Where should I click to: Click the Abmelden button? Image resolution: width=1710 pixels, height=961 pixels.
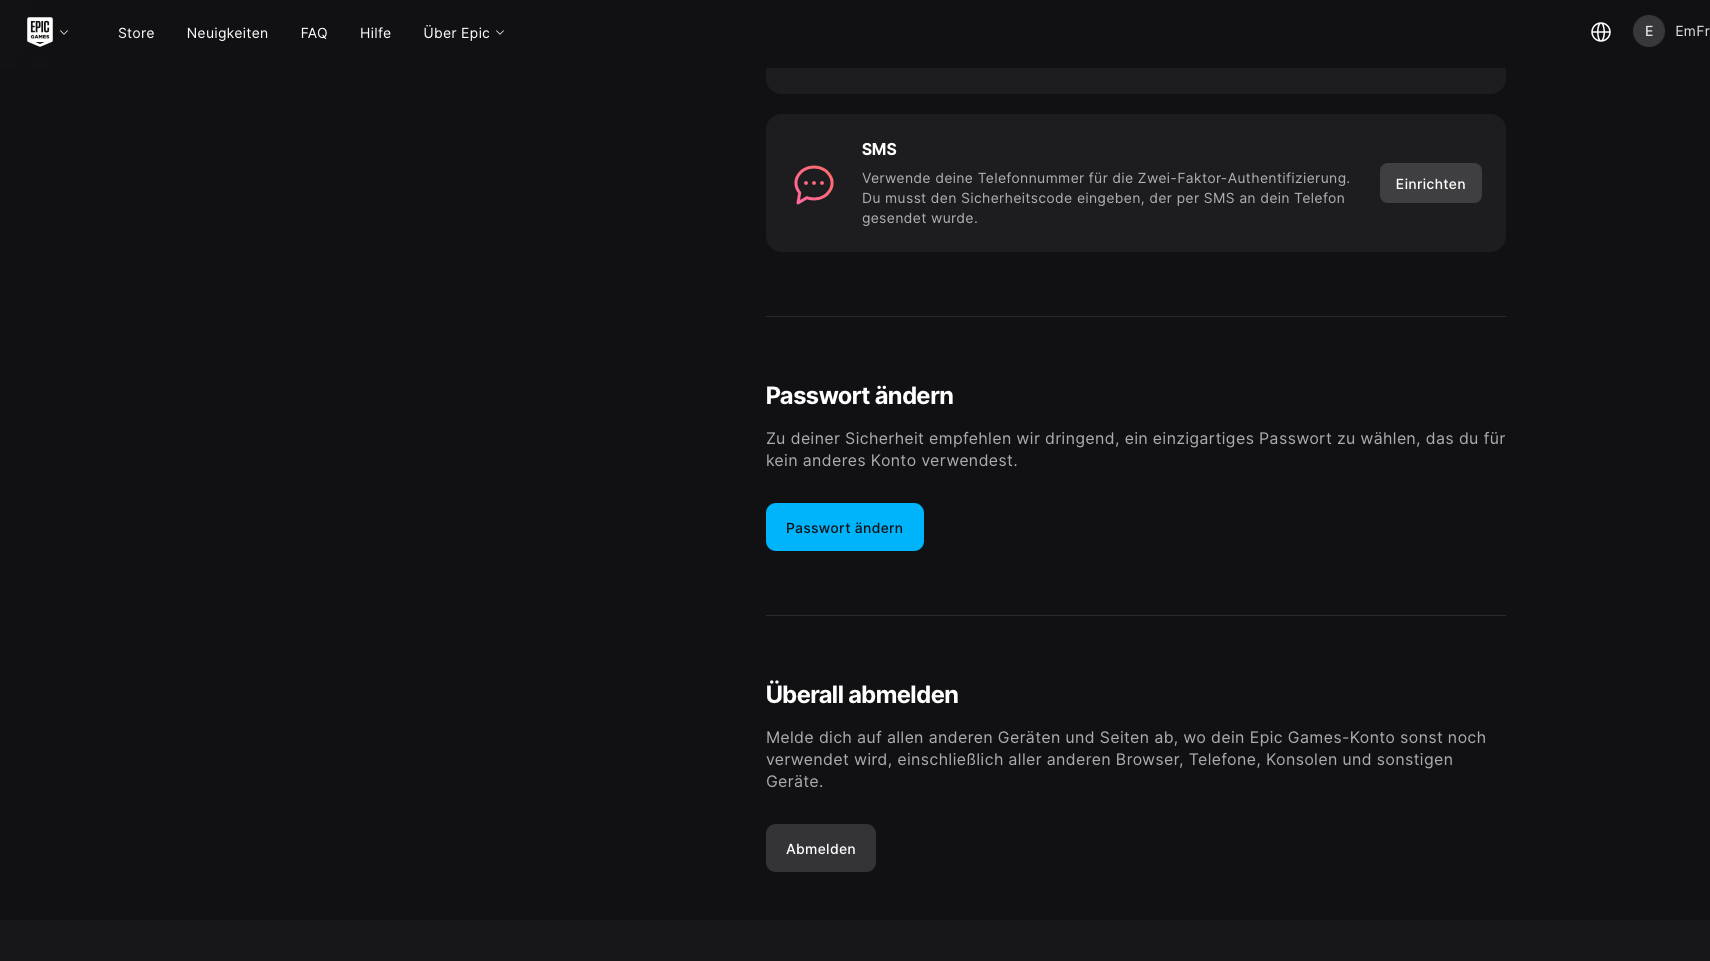tap(820, 848)
